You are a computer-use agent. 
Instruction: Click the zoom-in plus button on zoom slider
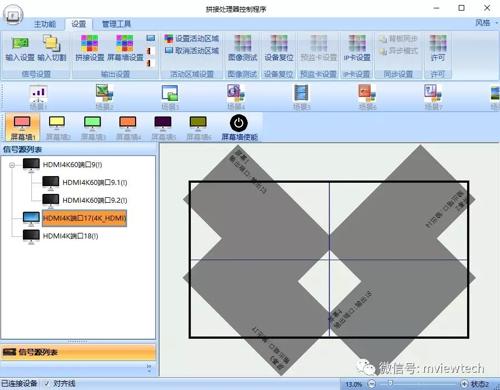tap(463, 384)
